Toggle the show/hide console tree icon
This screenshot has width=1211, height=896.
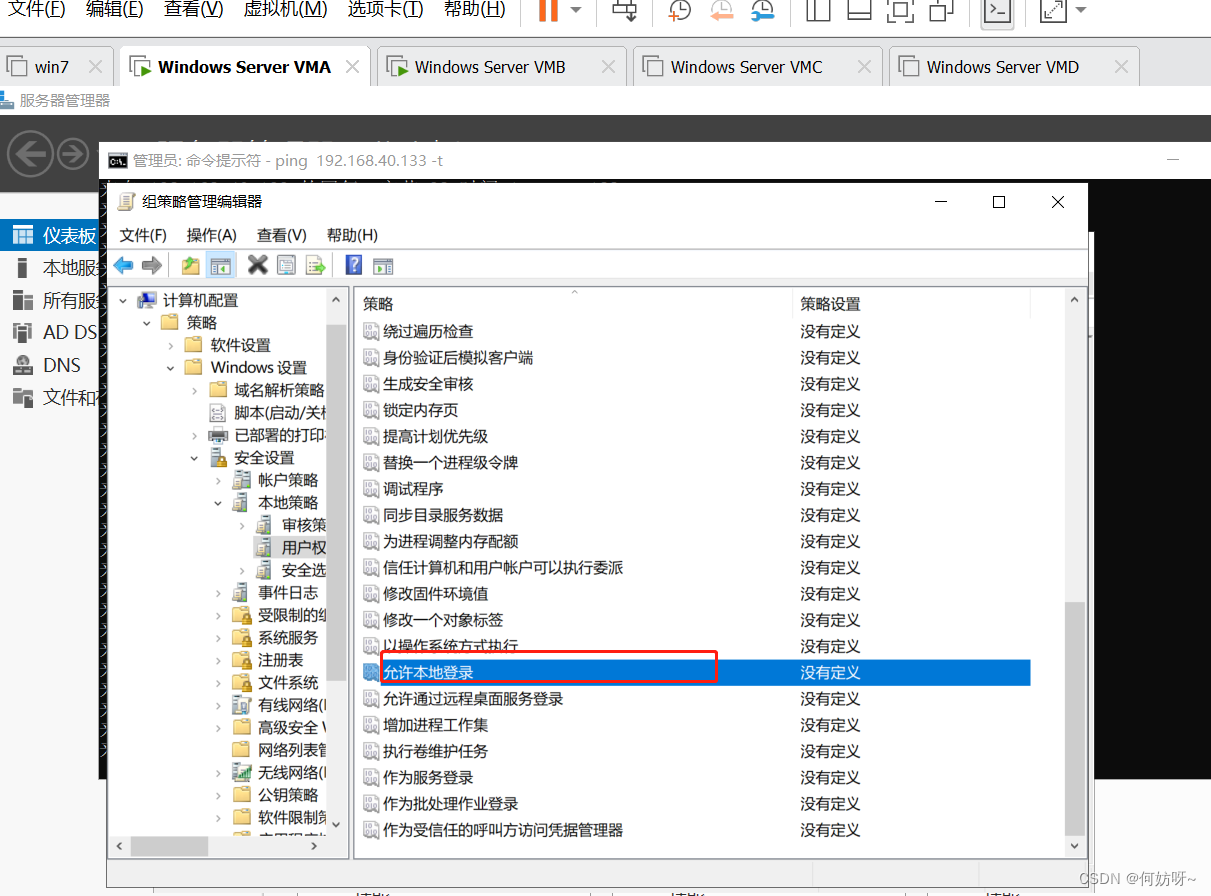coord(221,265)
